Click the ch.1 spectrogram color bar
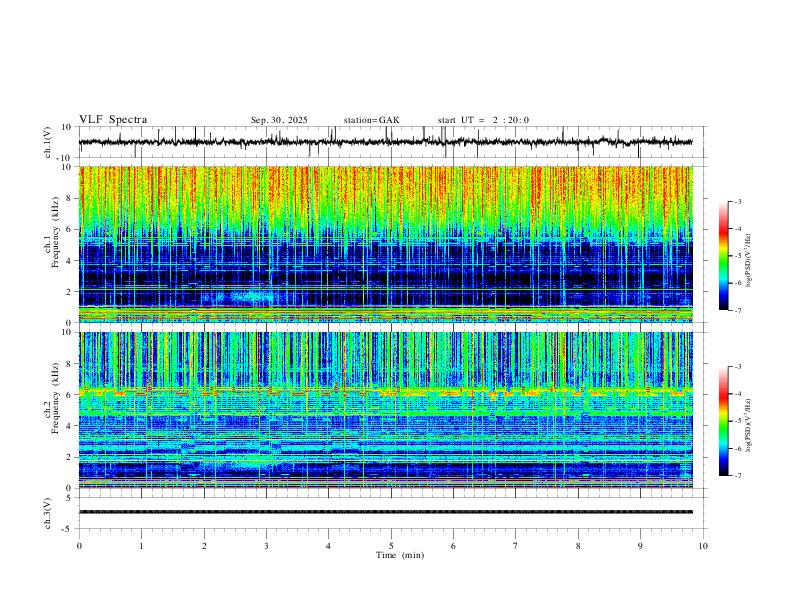The image size is (792, 612). 724,256
